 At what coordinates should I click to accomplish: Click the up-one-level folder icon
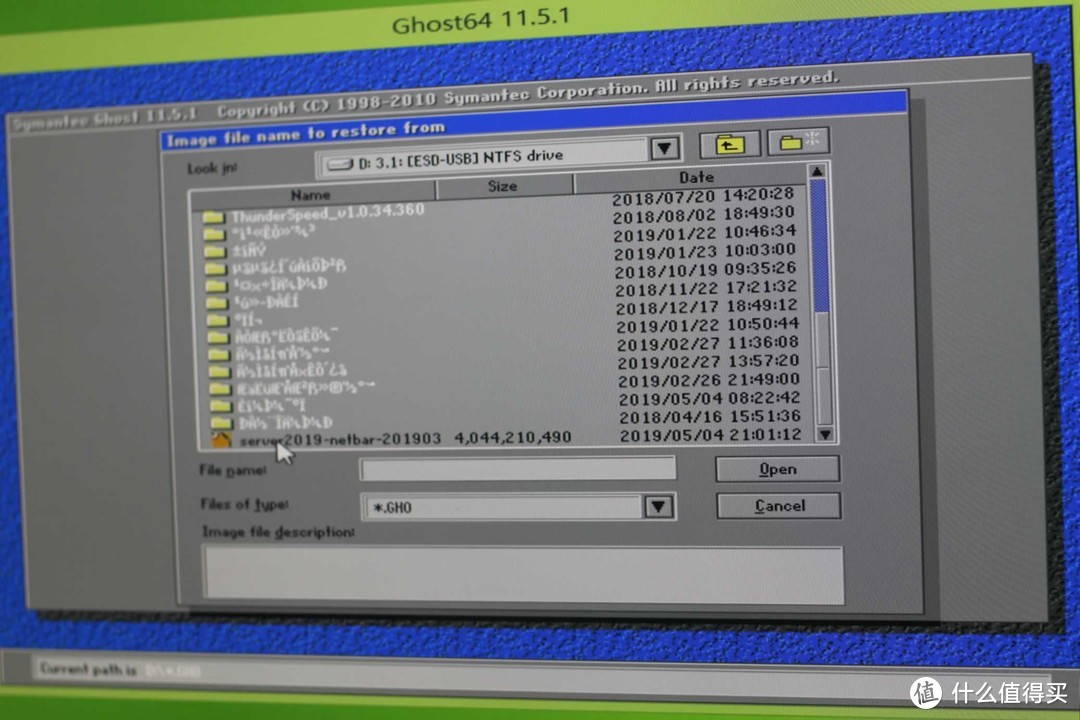729,145
